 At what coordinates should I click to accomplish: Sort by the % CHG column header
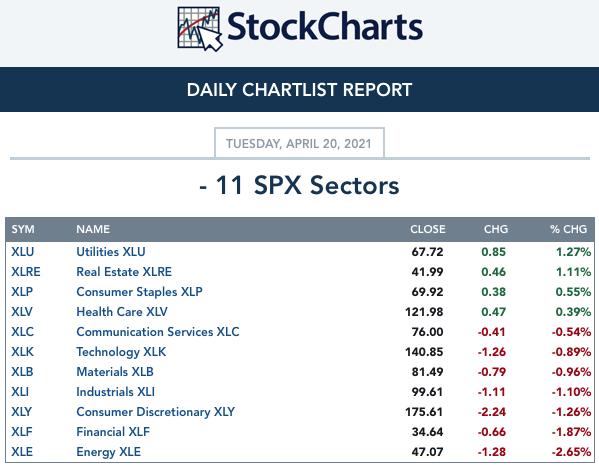[568, 229]
